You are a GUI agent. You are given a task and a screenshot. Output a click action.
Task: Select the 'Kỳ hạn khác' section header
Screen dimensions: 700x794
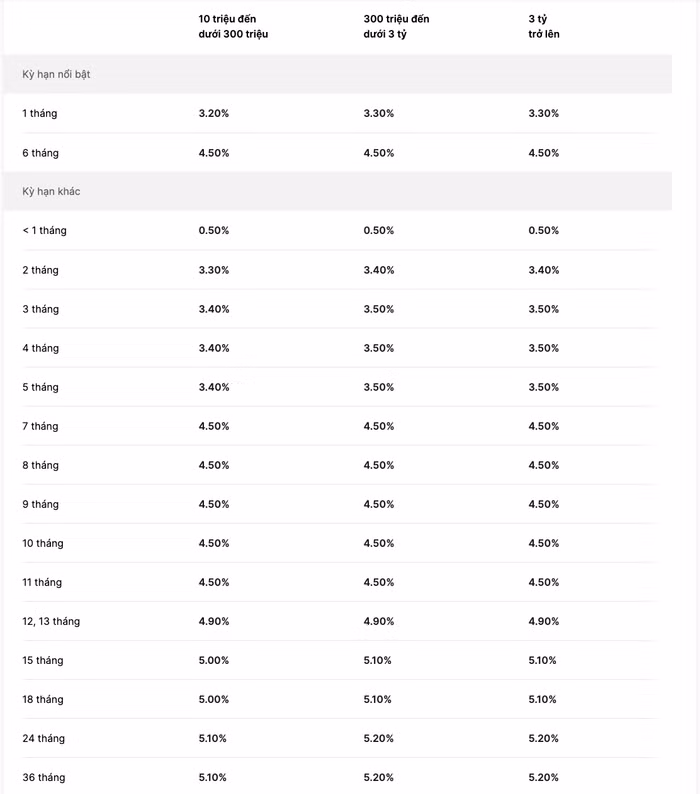coord(51,191)
